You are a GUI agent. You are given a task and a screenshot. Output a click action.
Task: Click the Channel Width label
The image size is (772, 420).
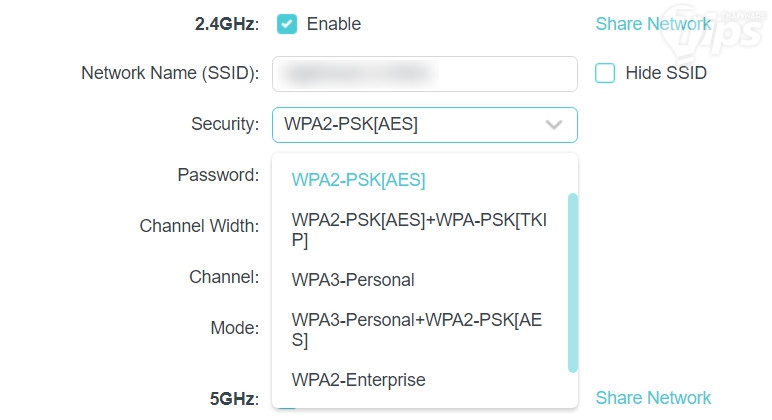click(x=199, y=226)
